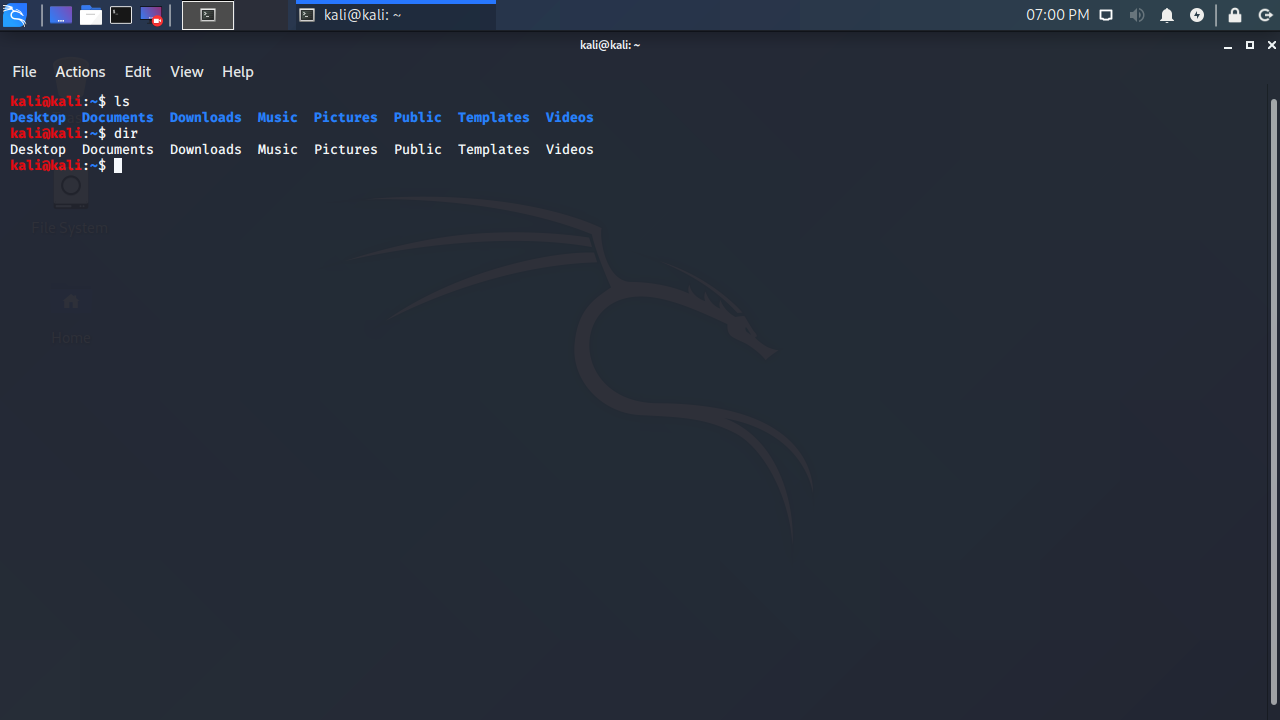The image size is (1280, 720).
Task: Open the Help menu
Action: pyautogui.click(x=237, y=71)
